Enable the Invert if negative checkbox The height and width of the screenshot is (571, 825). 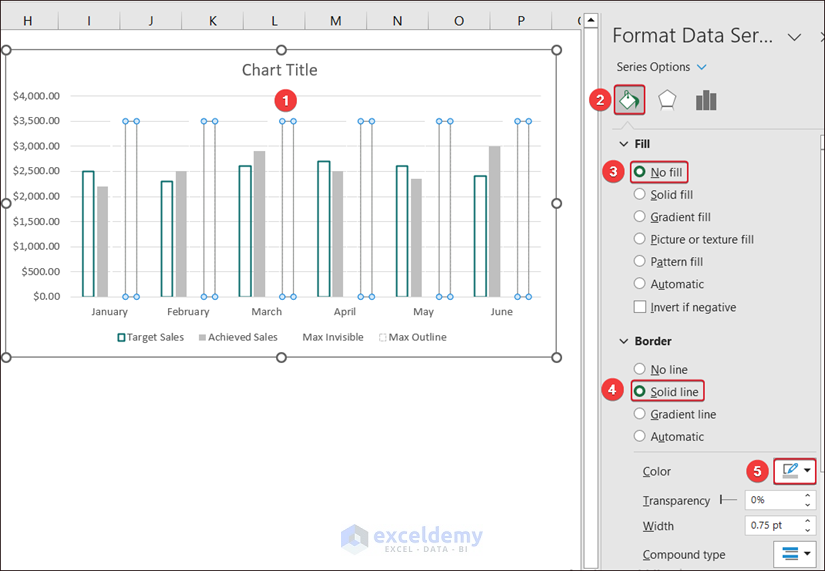click(640, 307)
